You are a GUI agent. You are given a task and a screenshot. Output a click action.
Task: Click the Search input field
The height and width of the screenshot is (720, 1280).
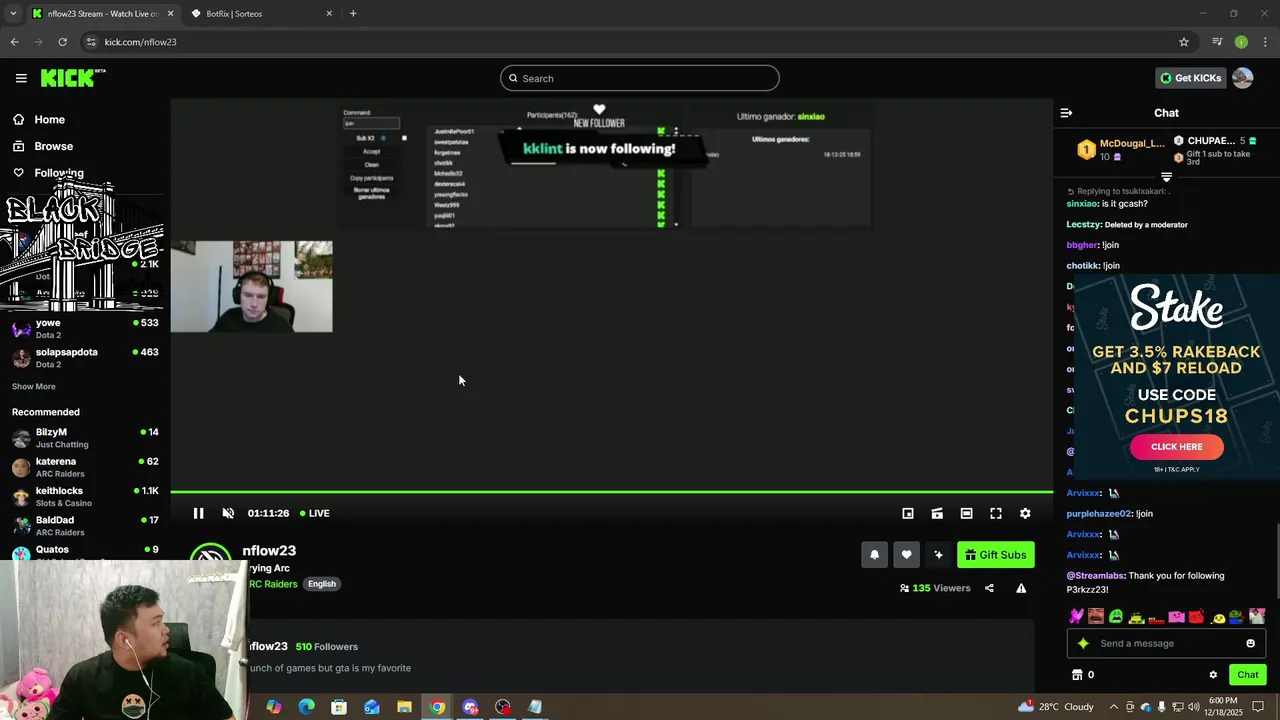(x=640, y=78)
